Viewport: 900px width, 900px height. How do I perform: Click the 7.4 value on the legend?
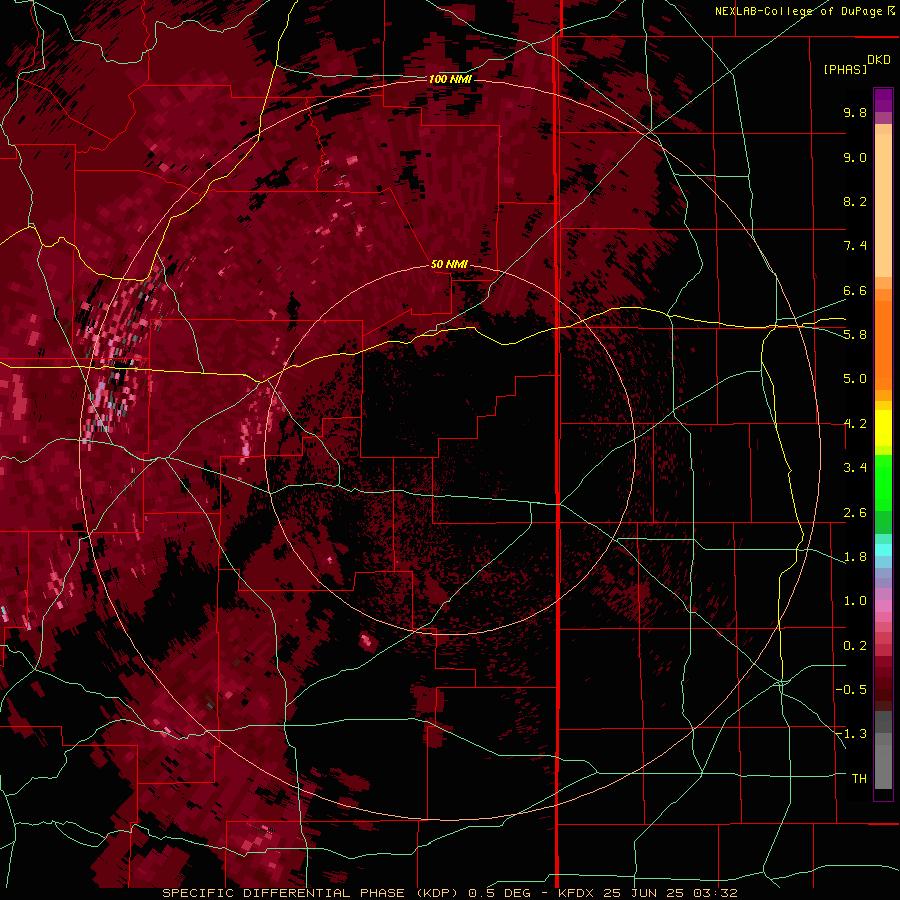855,246
